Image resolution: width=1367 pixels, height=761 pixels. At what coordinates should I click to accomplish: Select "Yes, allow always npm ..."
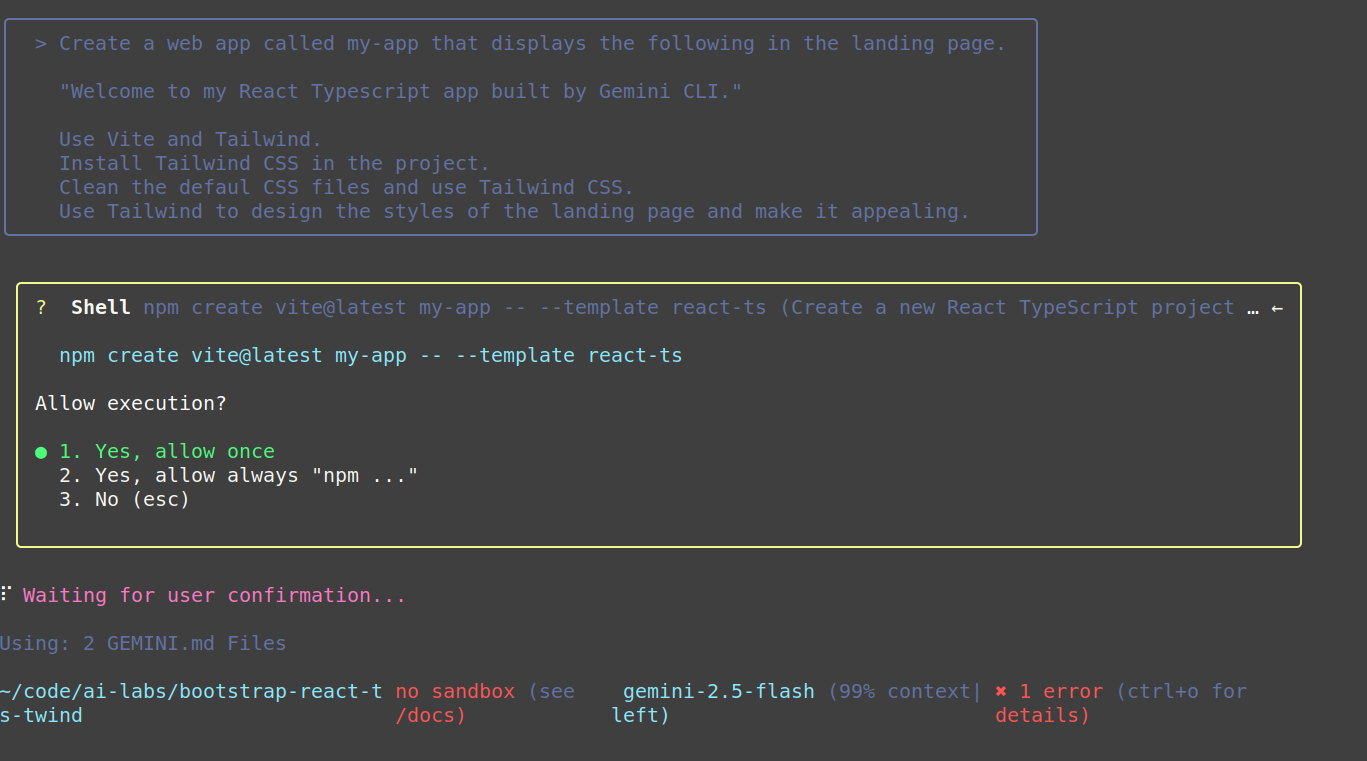coord(238,475)
